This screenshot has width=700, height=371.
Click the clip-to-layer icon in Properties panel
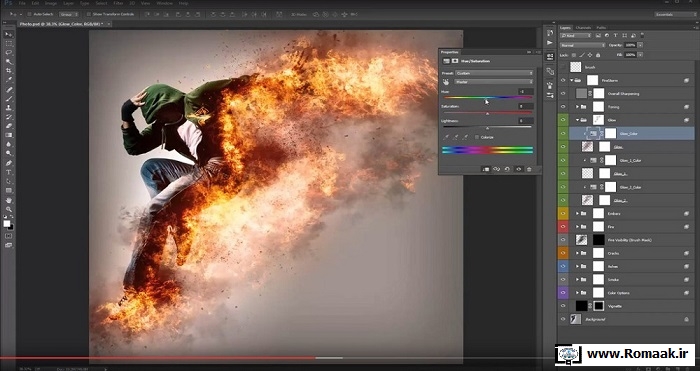(x=486, y=169)
